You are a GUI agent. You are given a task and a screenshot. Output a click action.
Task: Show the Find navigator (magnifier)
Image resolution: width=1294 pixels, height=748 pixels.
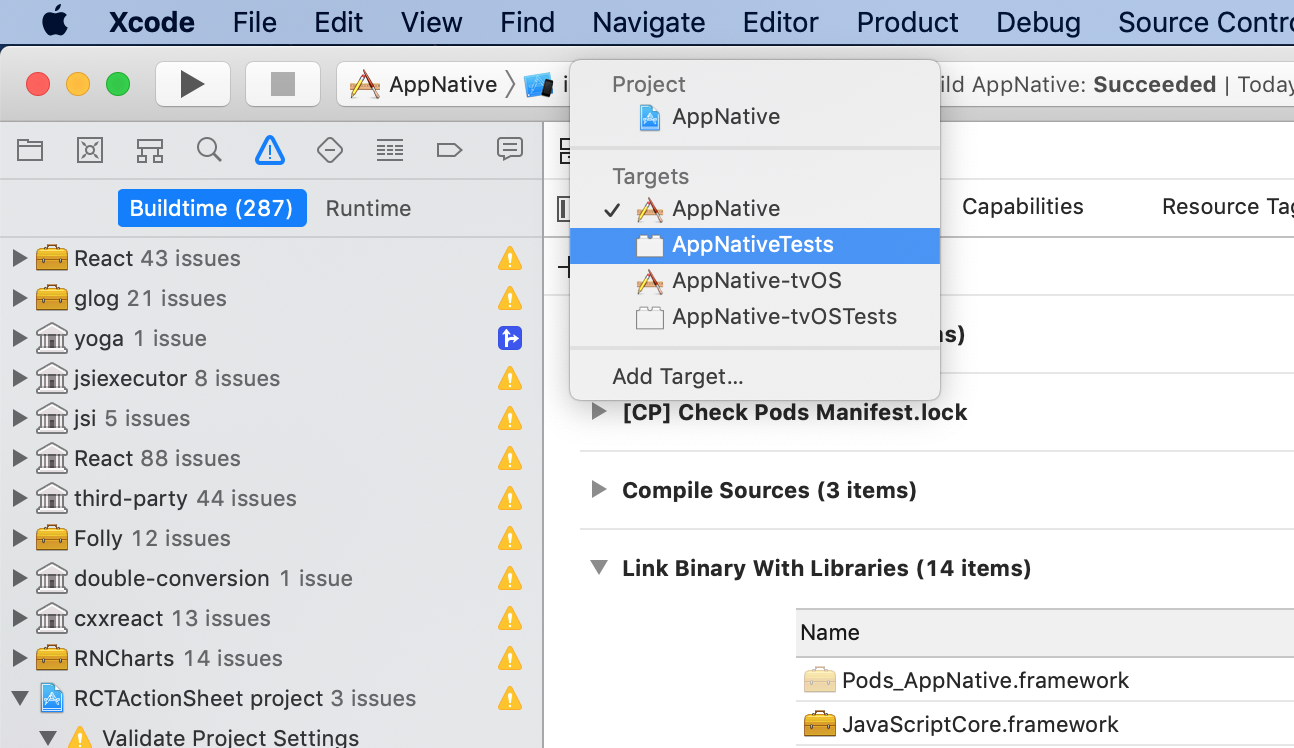coord(209,150)
